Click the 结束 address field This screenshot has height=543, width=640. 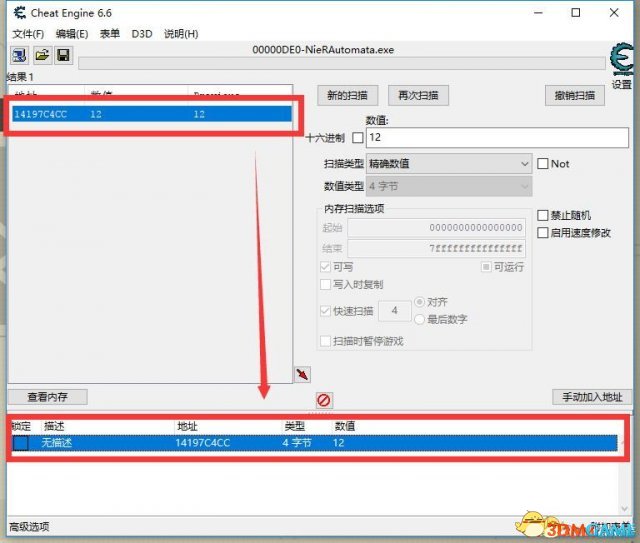click(x=436, y=248)
